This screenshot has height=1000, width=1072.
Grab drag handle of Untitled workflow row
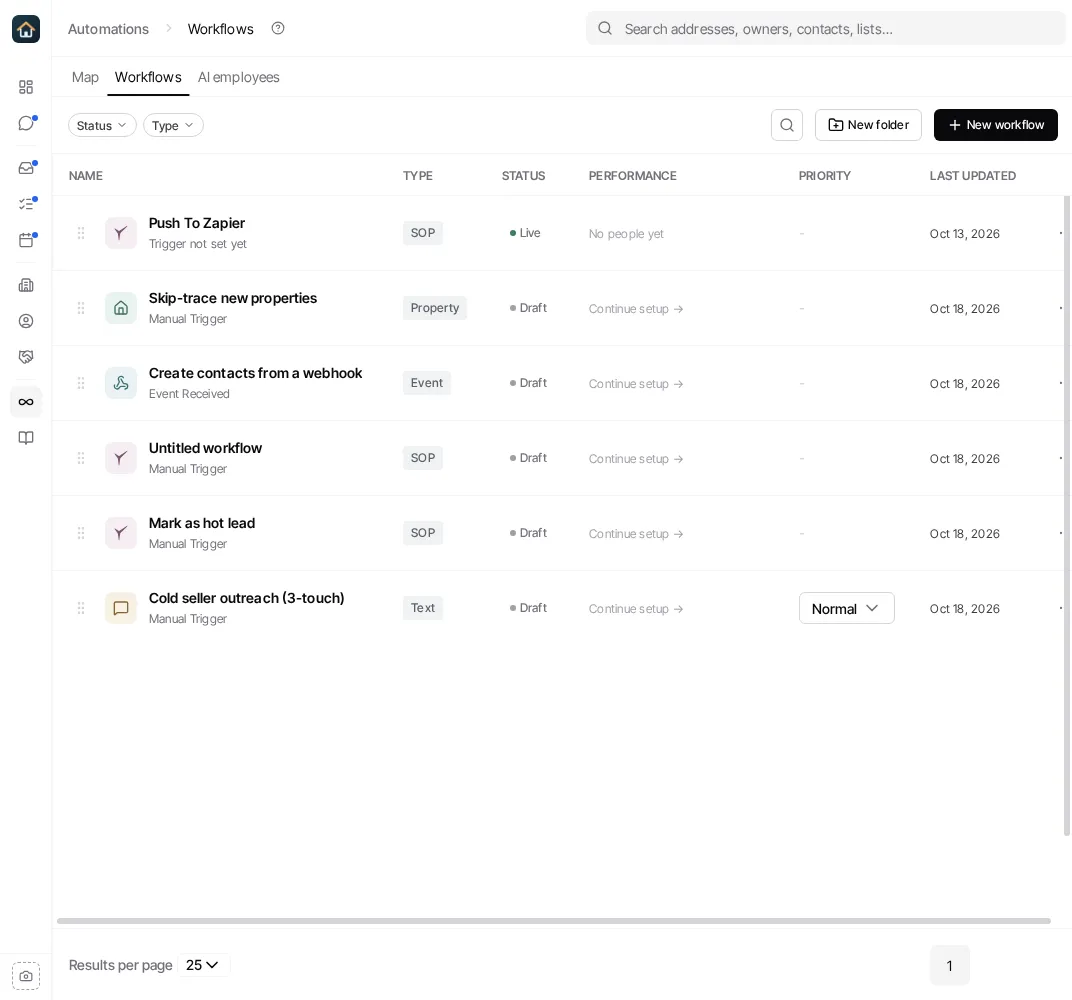81,458
